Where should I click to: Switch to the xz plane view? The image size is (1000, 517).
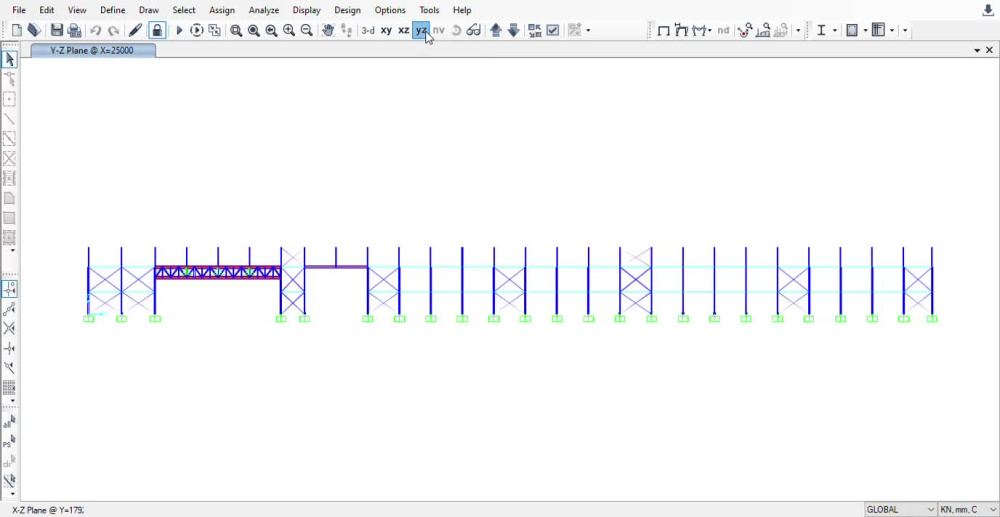pos(404,30)
